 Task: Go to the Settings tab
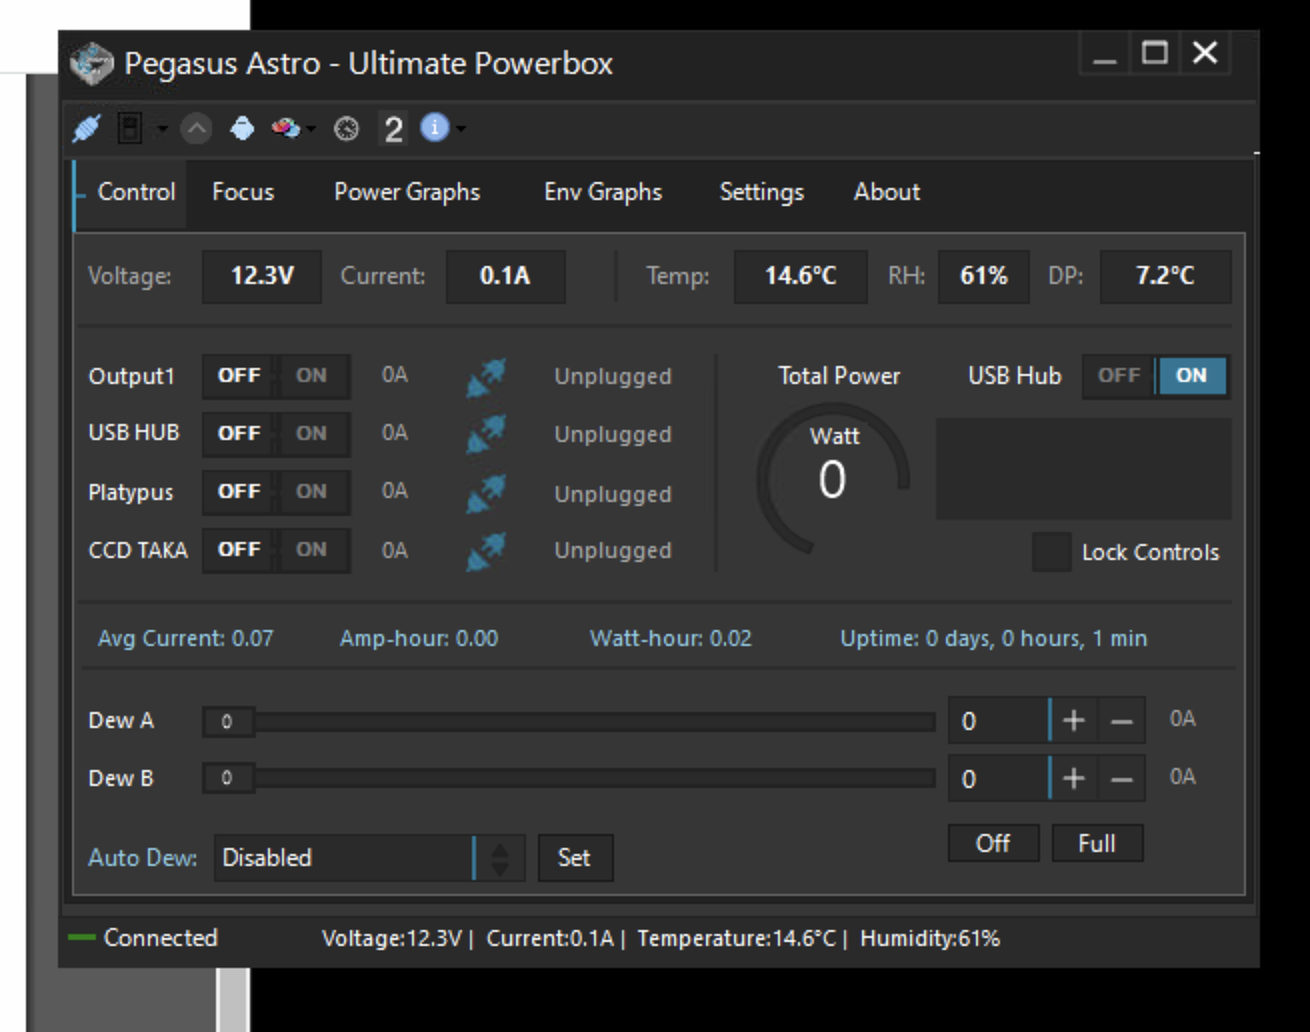pyautogui.click(x=762, y=192)
